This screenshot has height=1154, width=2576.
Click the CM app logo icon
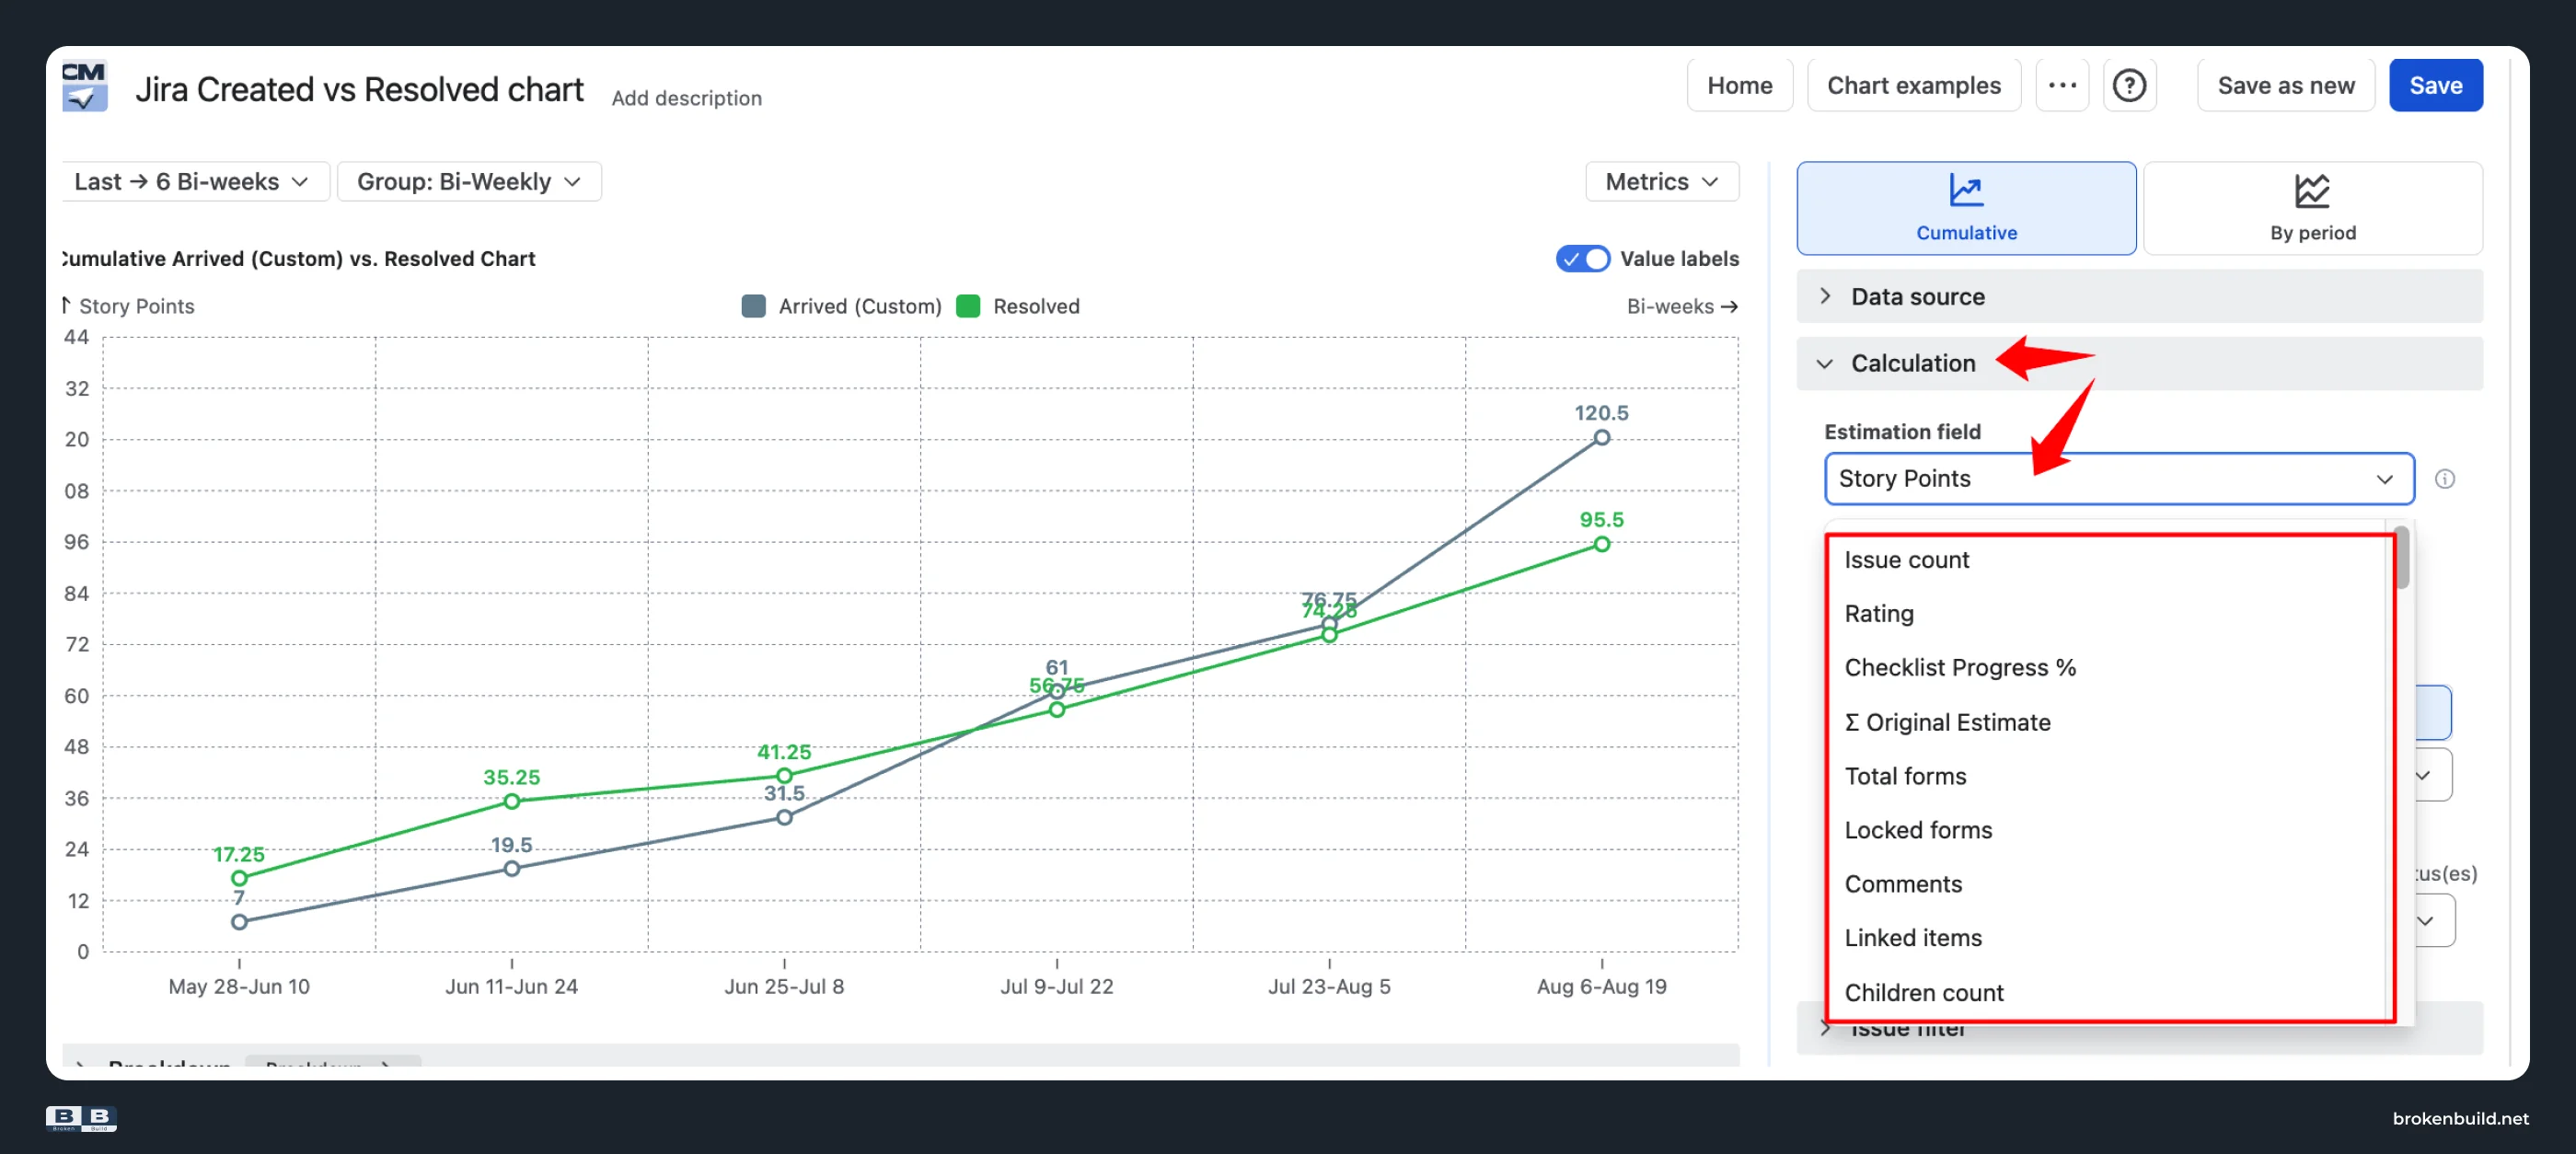(x=84, y=86)
